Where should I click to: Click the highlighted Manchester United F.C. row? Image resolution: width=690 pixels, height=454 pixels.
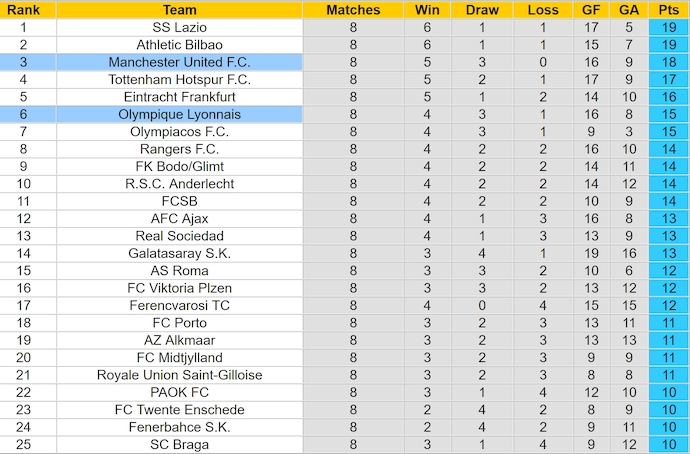(180, 62)
